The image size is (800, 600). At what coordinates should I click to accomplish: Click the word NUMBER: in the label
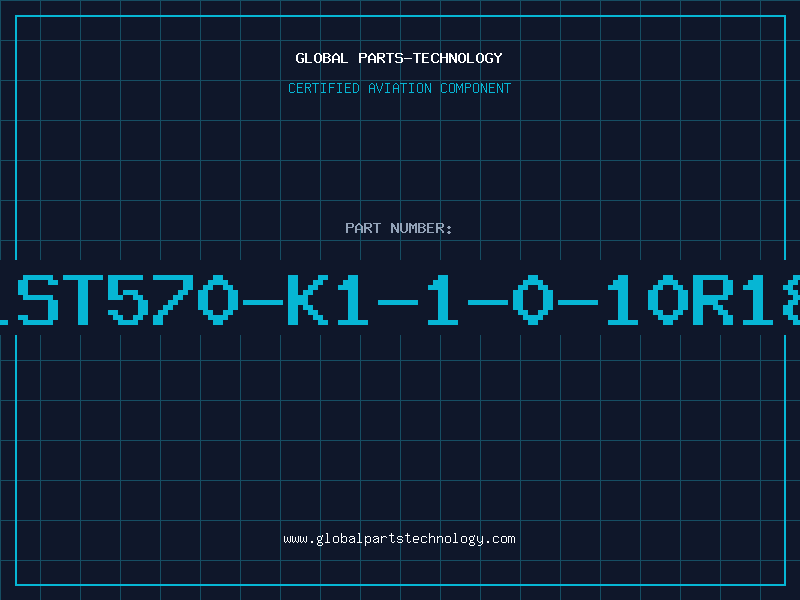click(x=421, y=228)
